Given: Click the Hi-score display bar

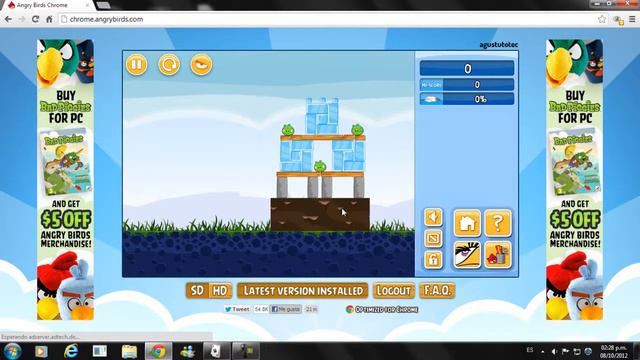Looking at the screenshot, I should click(467, 84).
